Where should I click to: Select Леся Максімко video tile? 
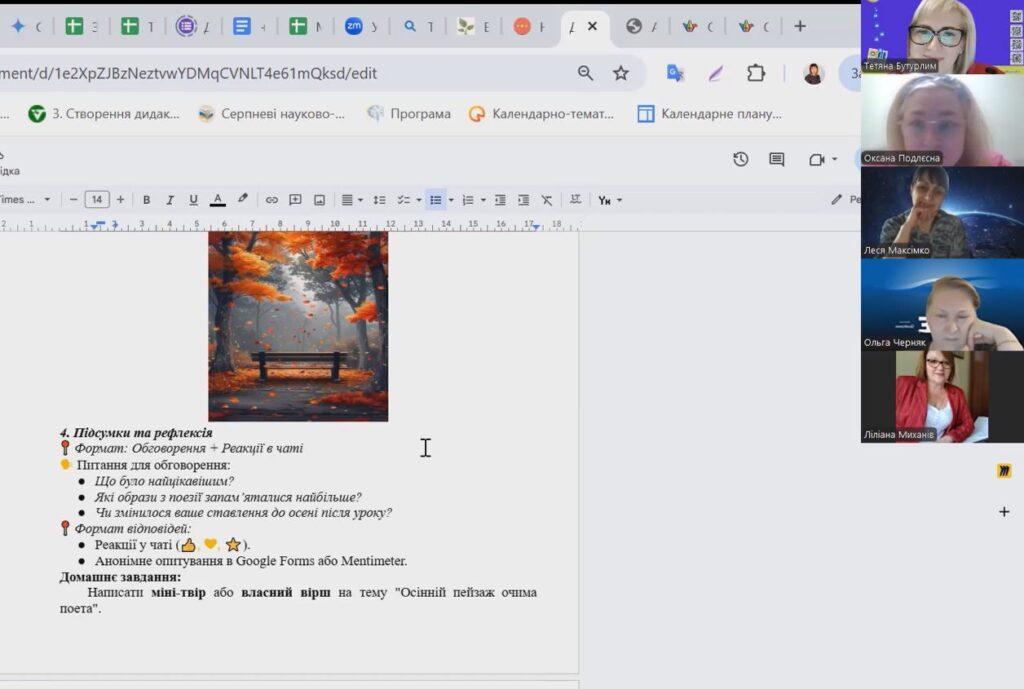[942, 212]
